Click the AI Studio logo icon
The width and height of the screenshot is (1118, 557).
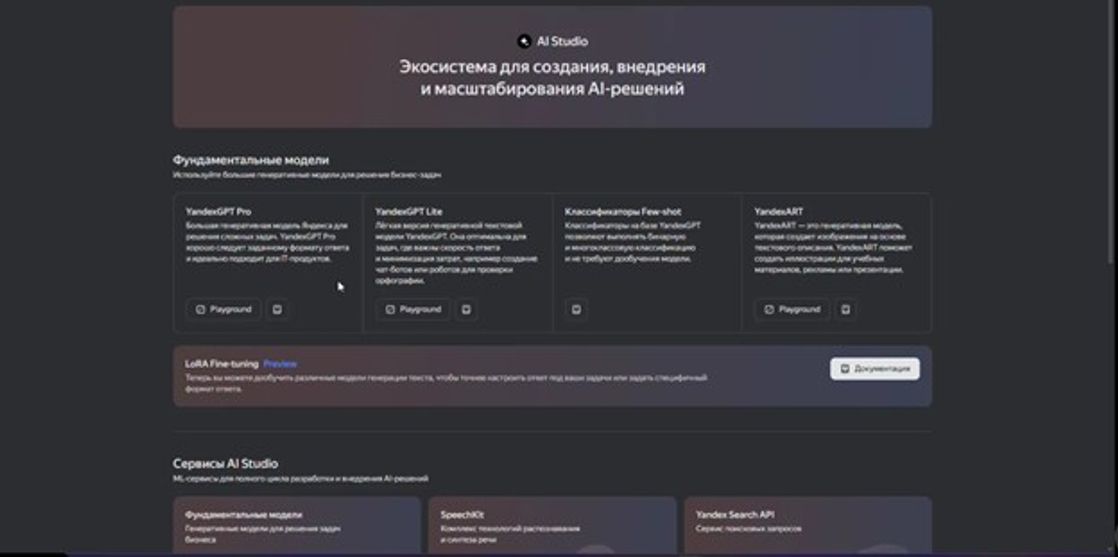[x=525, y=41]
